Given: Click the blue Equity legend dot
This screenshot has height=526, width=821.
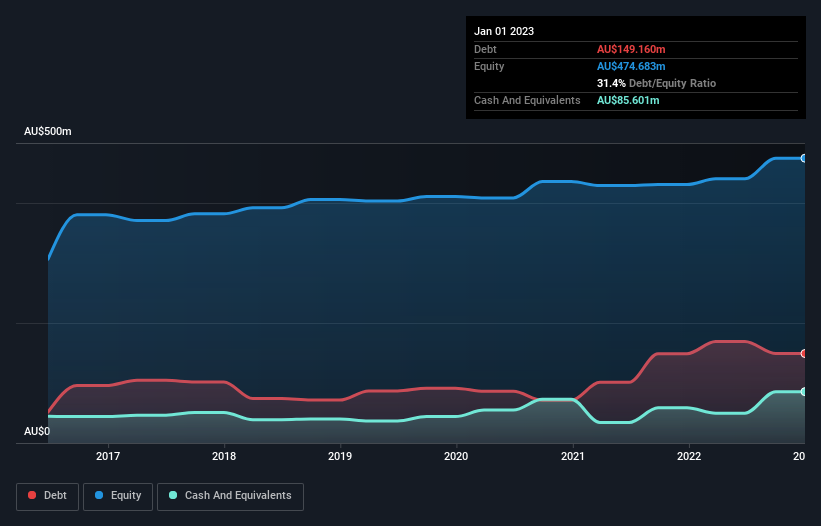Looking at the screenshot, I should pyautogui.click(x=99, y=495).
